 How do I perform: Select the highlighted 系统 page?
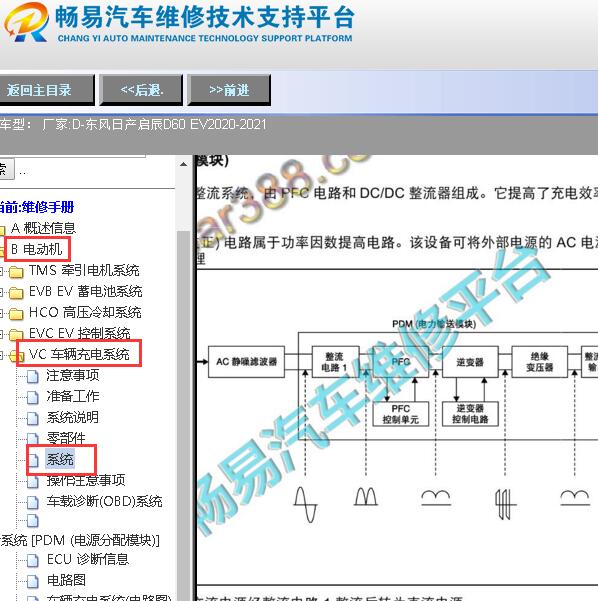tap(60, 459)
